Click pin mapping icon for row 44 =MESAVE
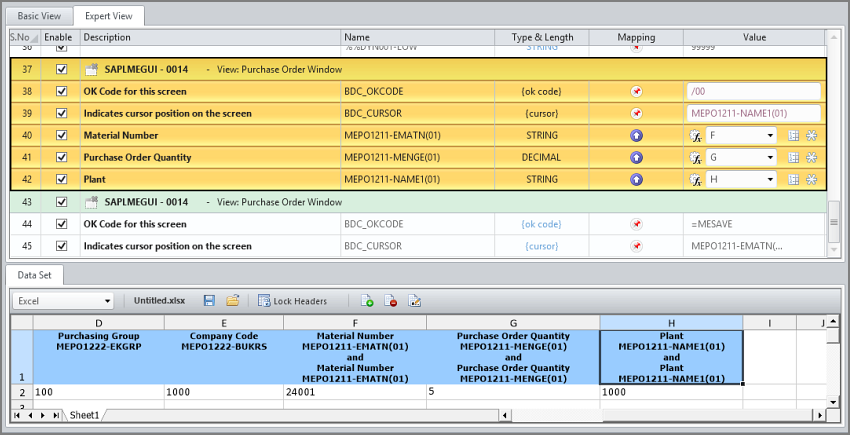This screenshot has width=850, height=435. pyautogui.click(x=636, y=224)
